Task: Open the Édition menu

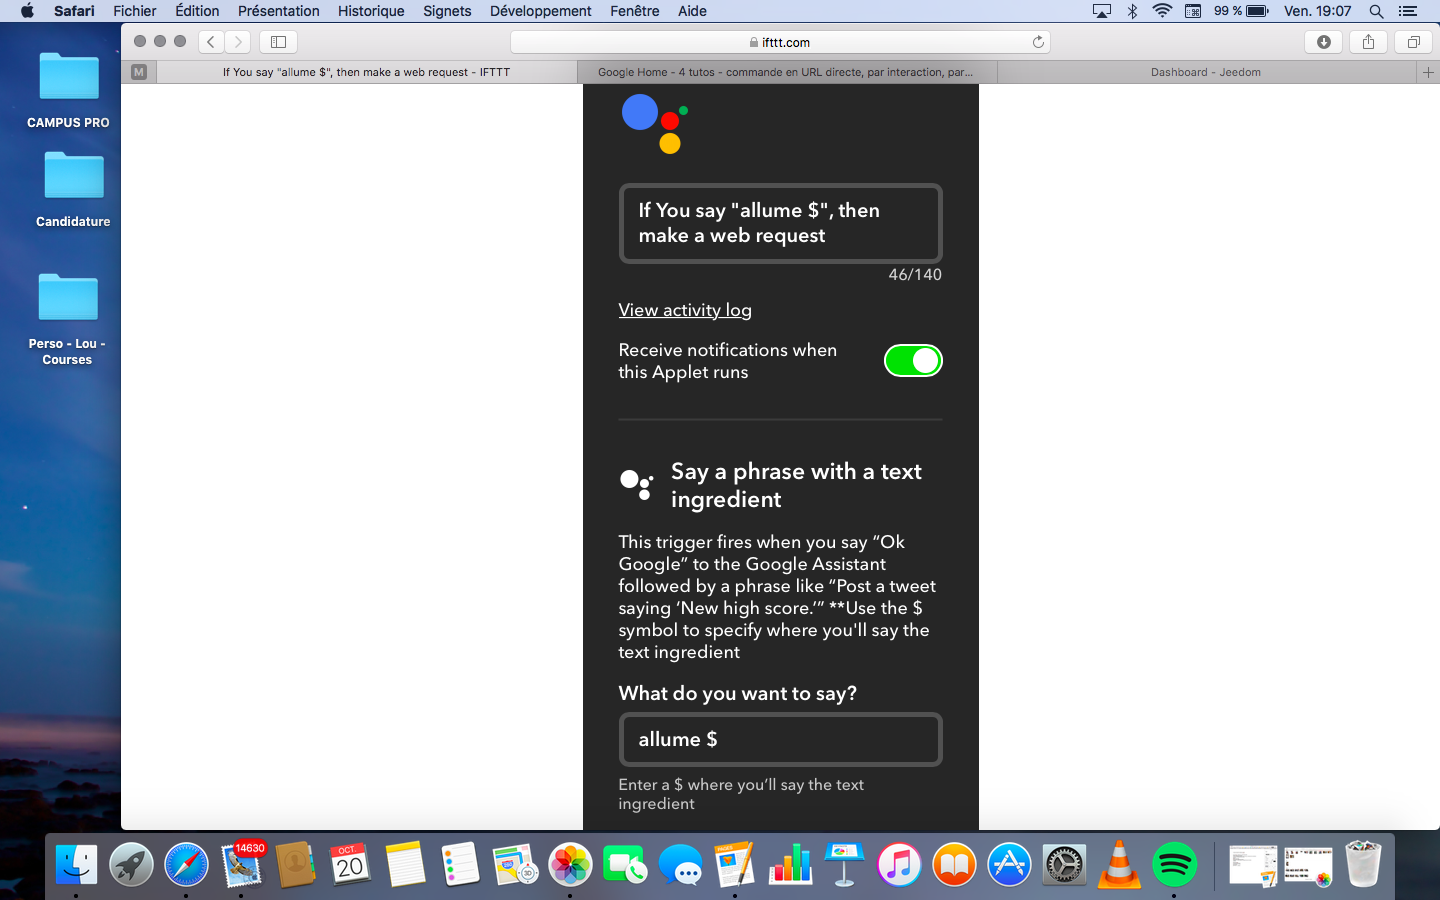Action: coord(197,11)
